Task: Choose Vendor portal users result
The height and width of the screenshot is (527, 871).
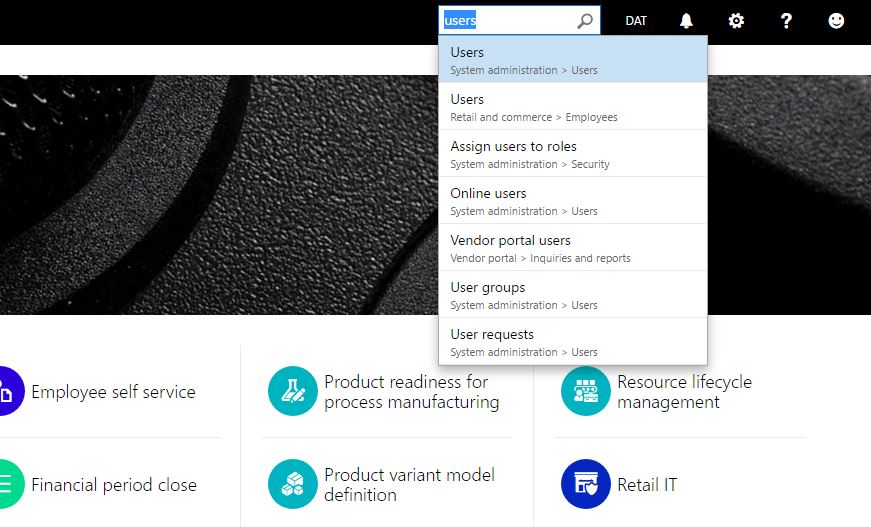Action: pyautogui.click(x=572, y=248)
